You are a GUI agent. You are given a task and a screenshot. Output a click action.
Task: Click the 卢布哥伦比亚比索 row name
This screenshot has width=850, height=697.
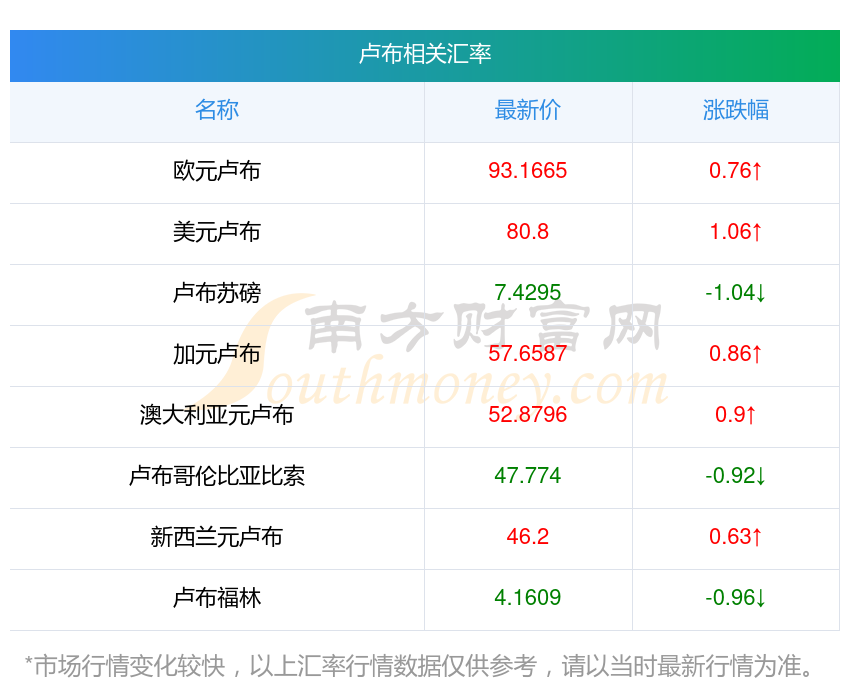(217, 476)
